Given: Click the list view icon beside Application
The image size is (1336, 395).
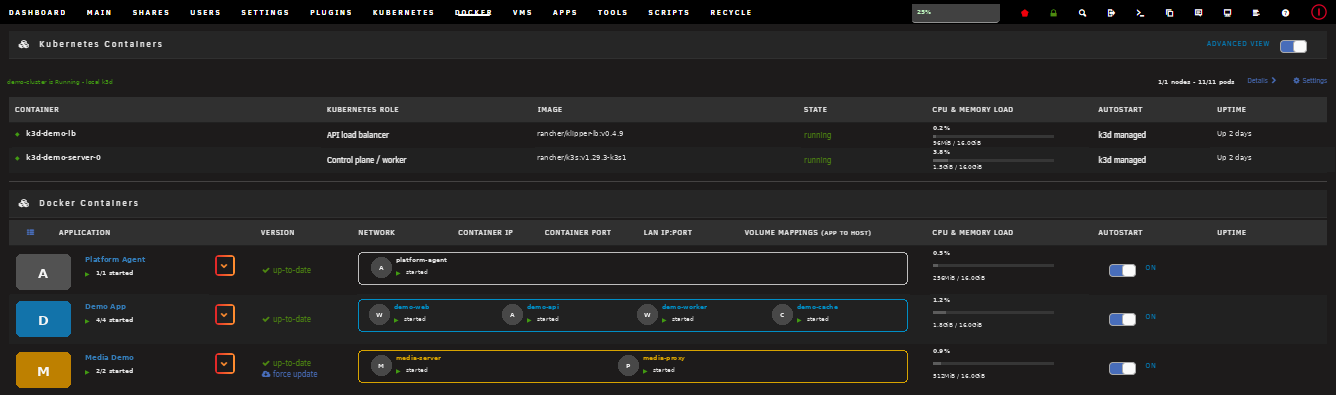Looking at the screenshot, I should 31,232.
